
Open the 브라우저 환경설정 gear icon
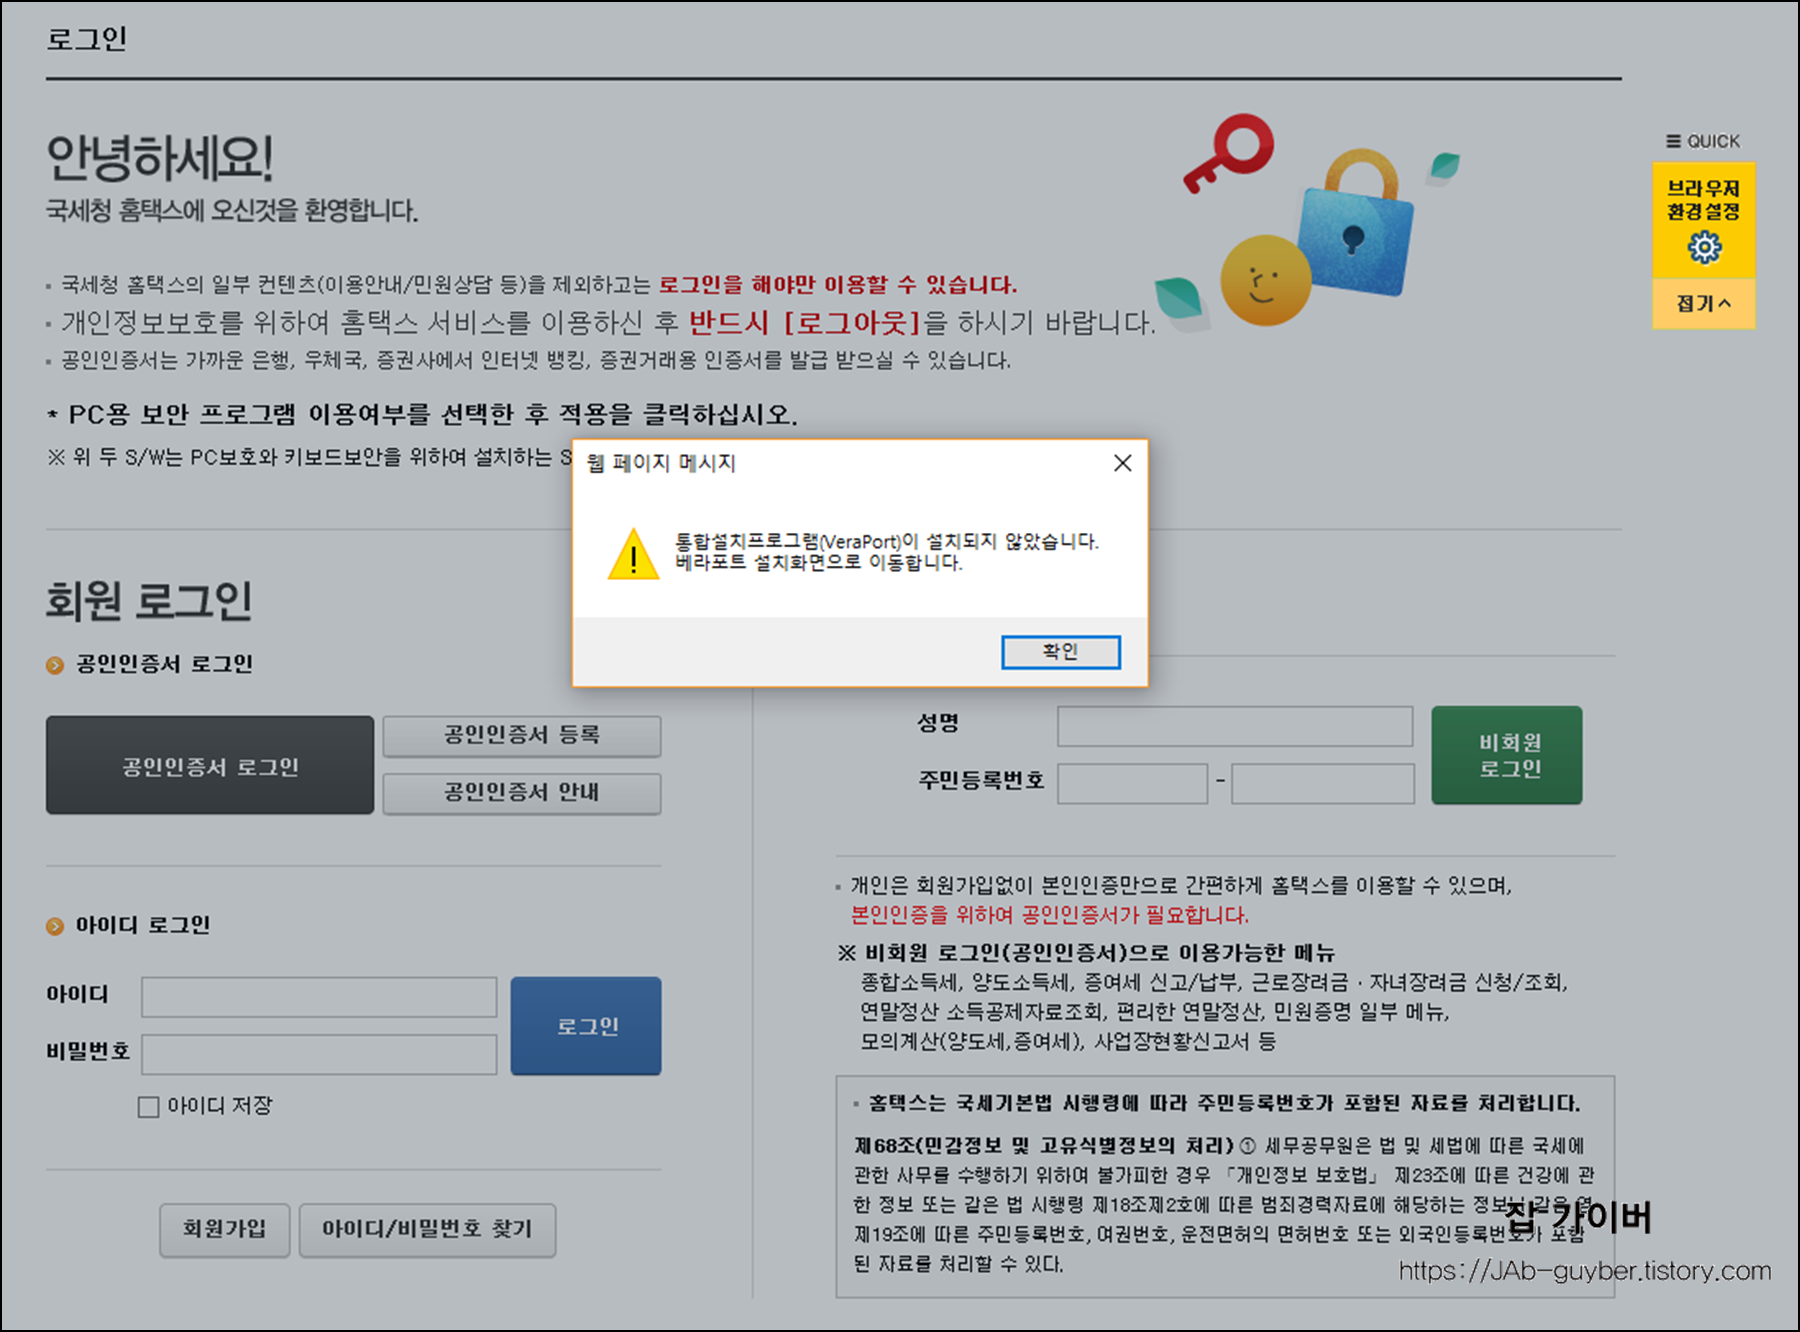[1704, 247]
